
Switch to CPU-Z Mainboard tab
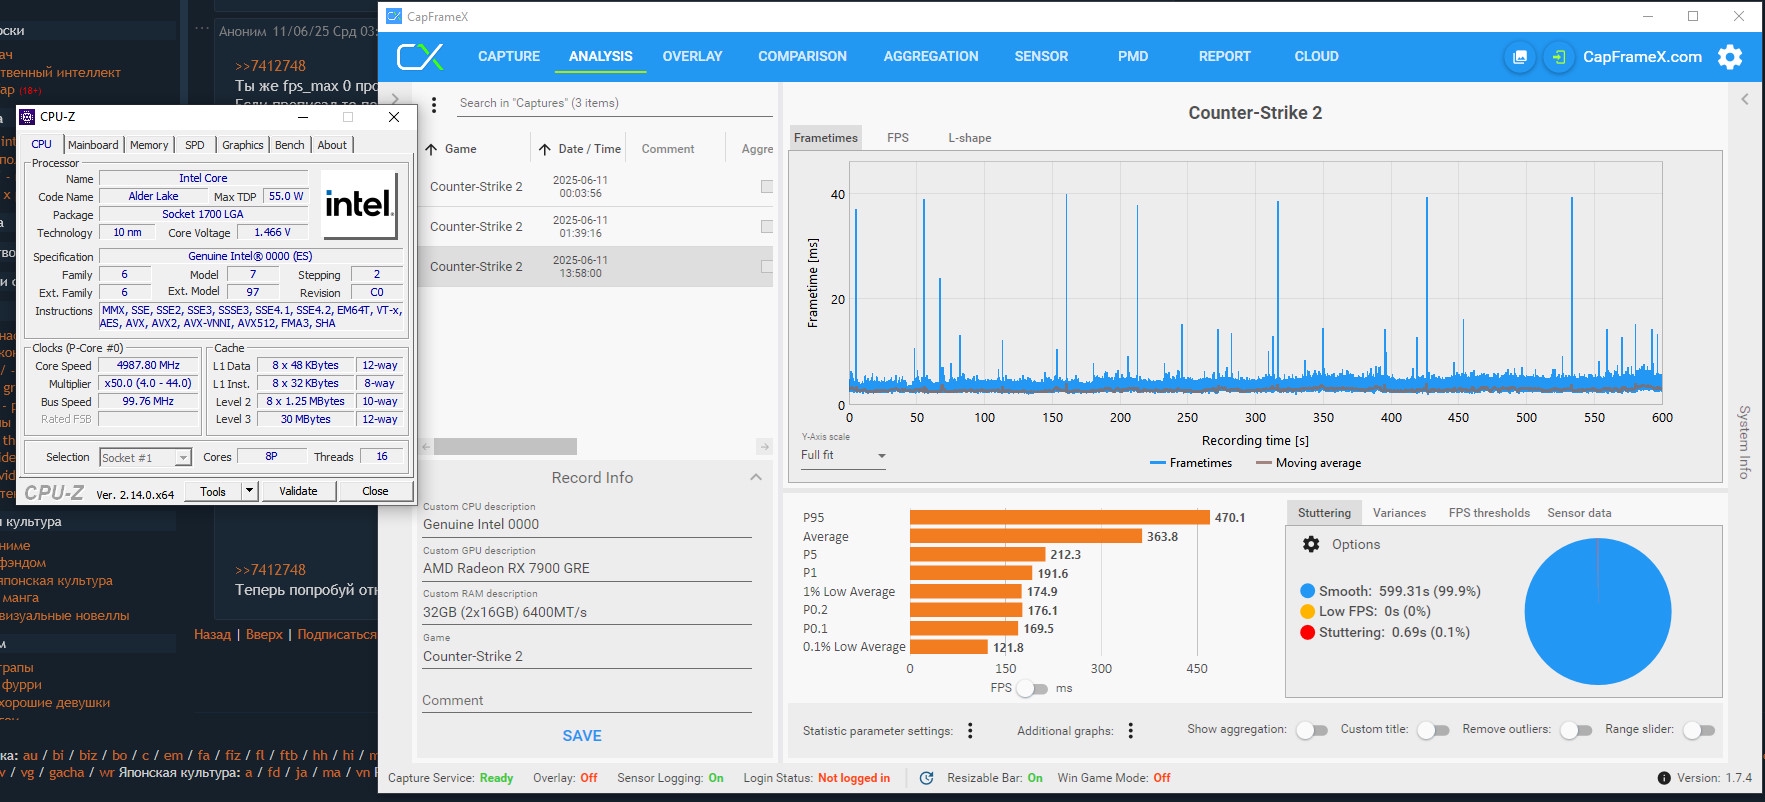93,145
